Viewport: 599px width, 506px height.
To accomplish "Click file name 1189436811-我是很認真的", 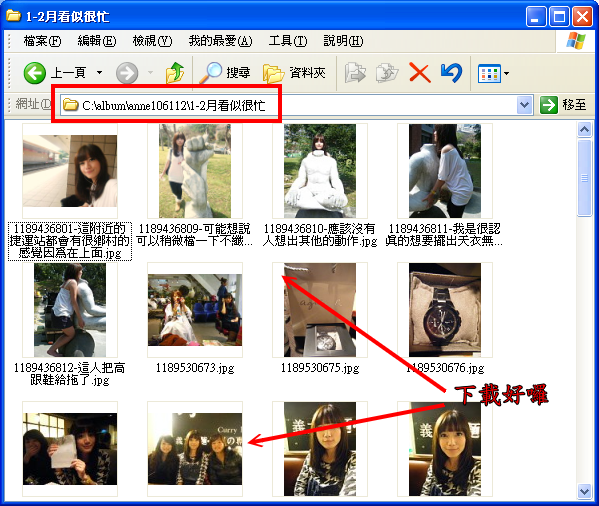I will [444, 235].
